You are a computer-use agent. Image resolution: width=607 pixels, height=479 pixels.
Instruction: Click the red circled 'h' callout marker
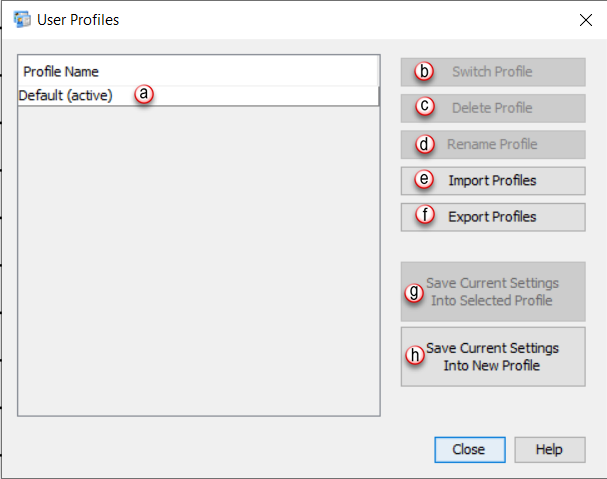415,355
